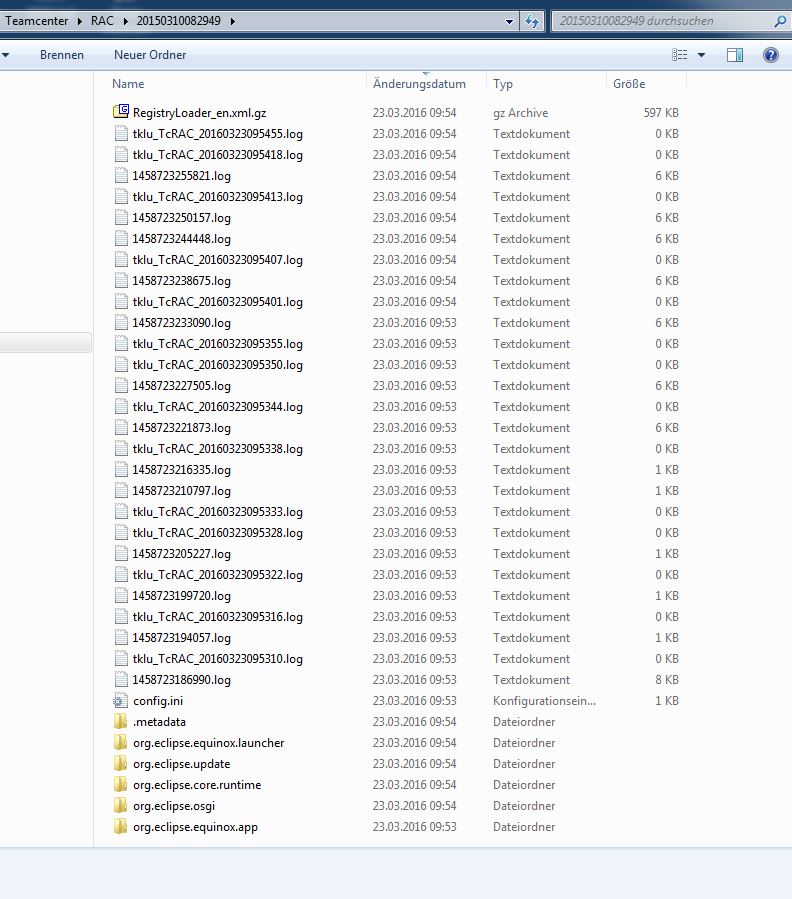The width and height of the screenshot is (792, 899).
Task: Select the file tklu_TcRAC_20160323095316.log
Action: coord(218,616)
